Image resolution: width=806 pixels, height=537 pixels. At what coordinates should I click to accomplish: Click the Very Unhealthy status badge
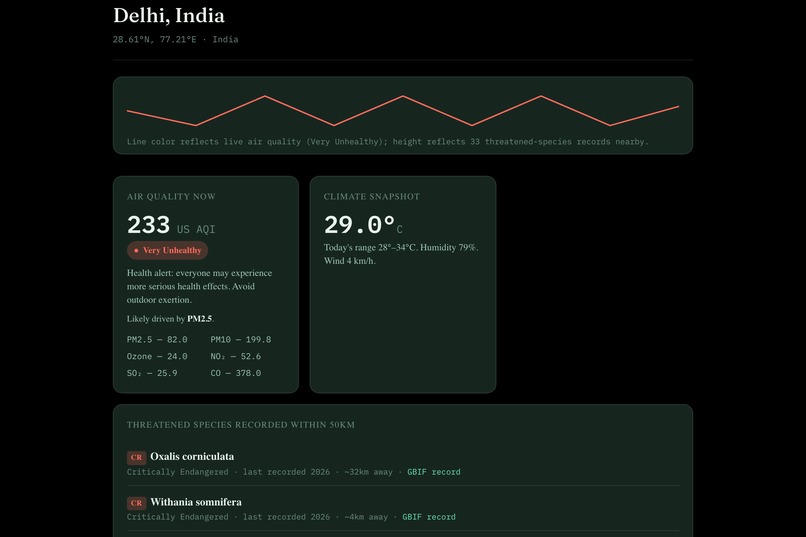pyautogui.click(x=168, y=250)
